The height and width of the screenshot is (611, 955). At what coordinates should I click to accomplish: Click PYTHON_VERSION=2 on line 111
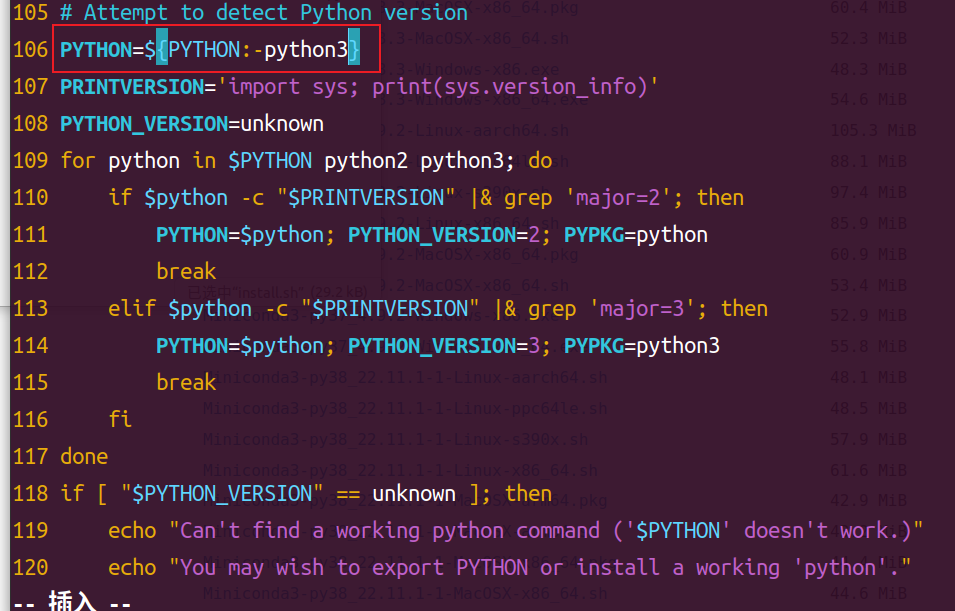click(x=444, y=235)
